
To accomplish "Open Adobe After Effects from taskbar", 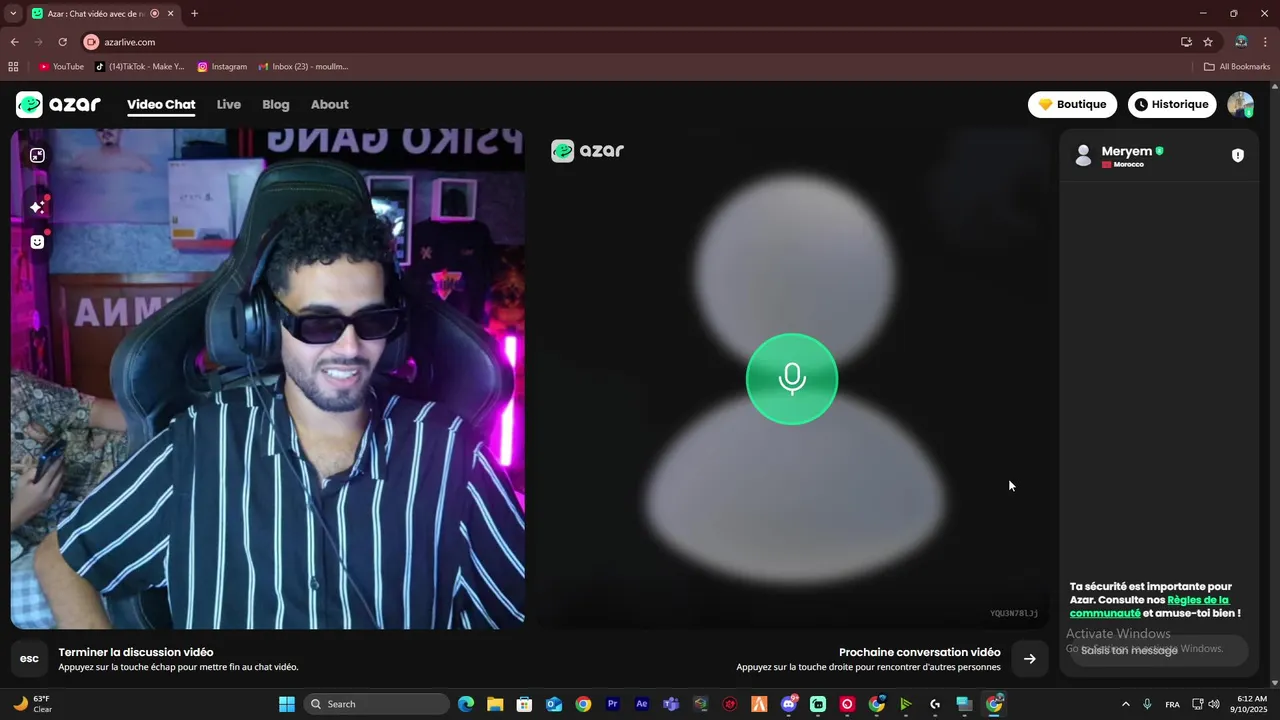I will (642, 704).
